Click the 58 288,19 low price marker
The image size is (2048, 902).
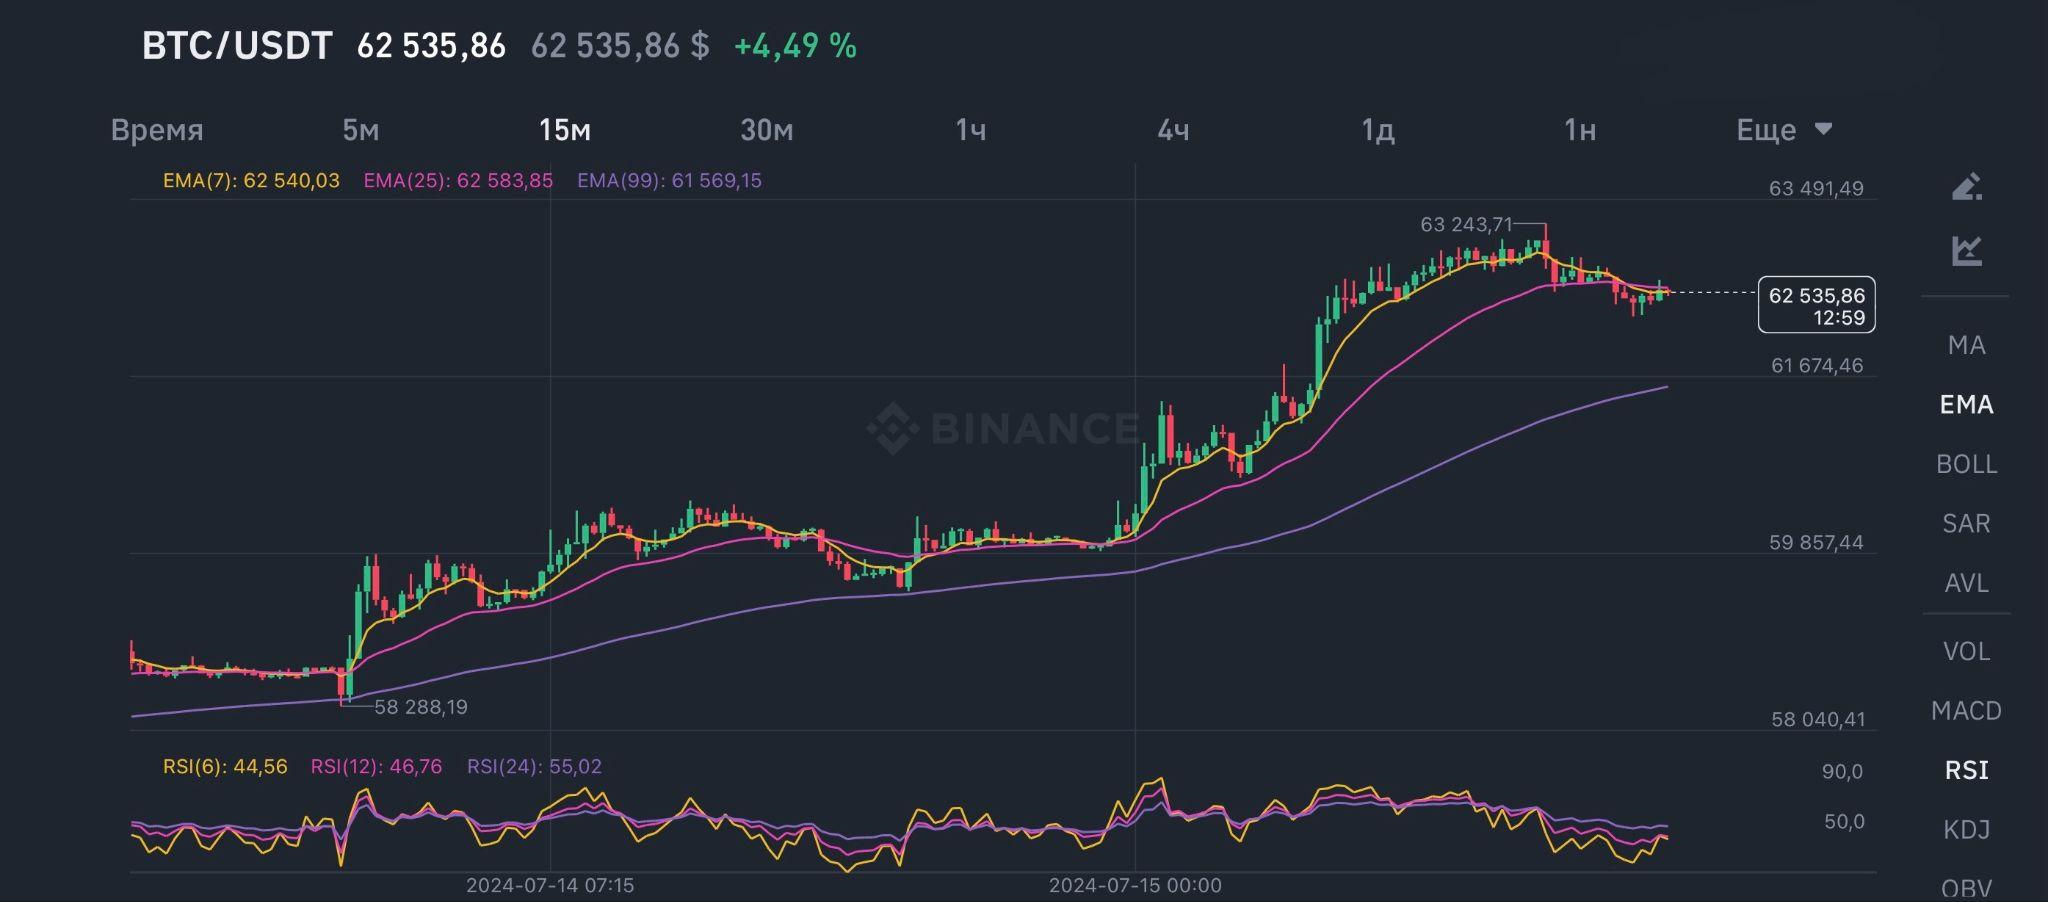421,707
